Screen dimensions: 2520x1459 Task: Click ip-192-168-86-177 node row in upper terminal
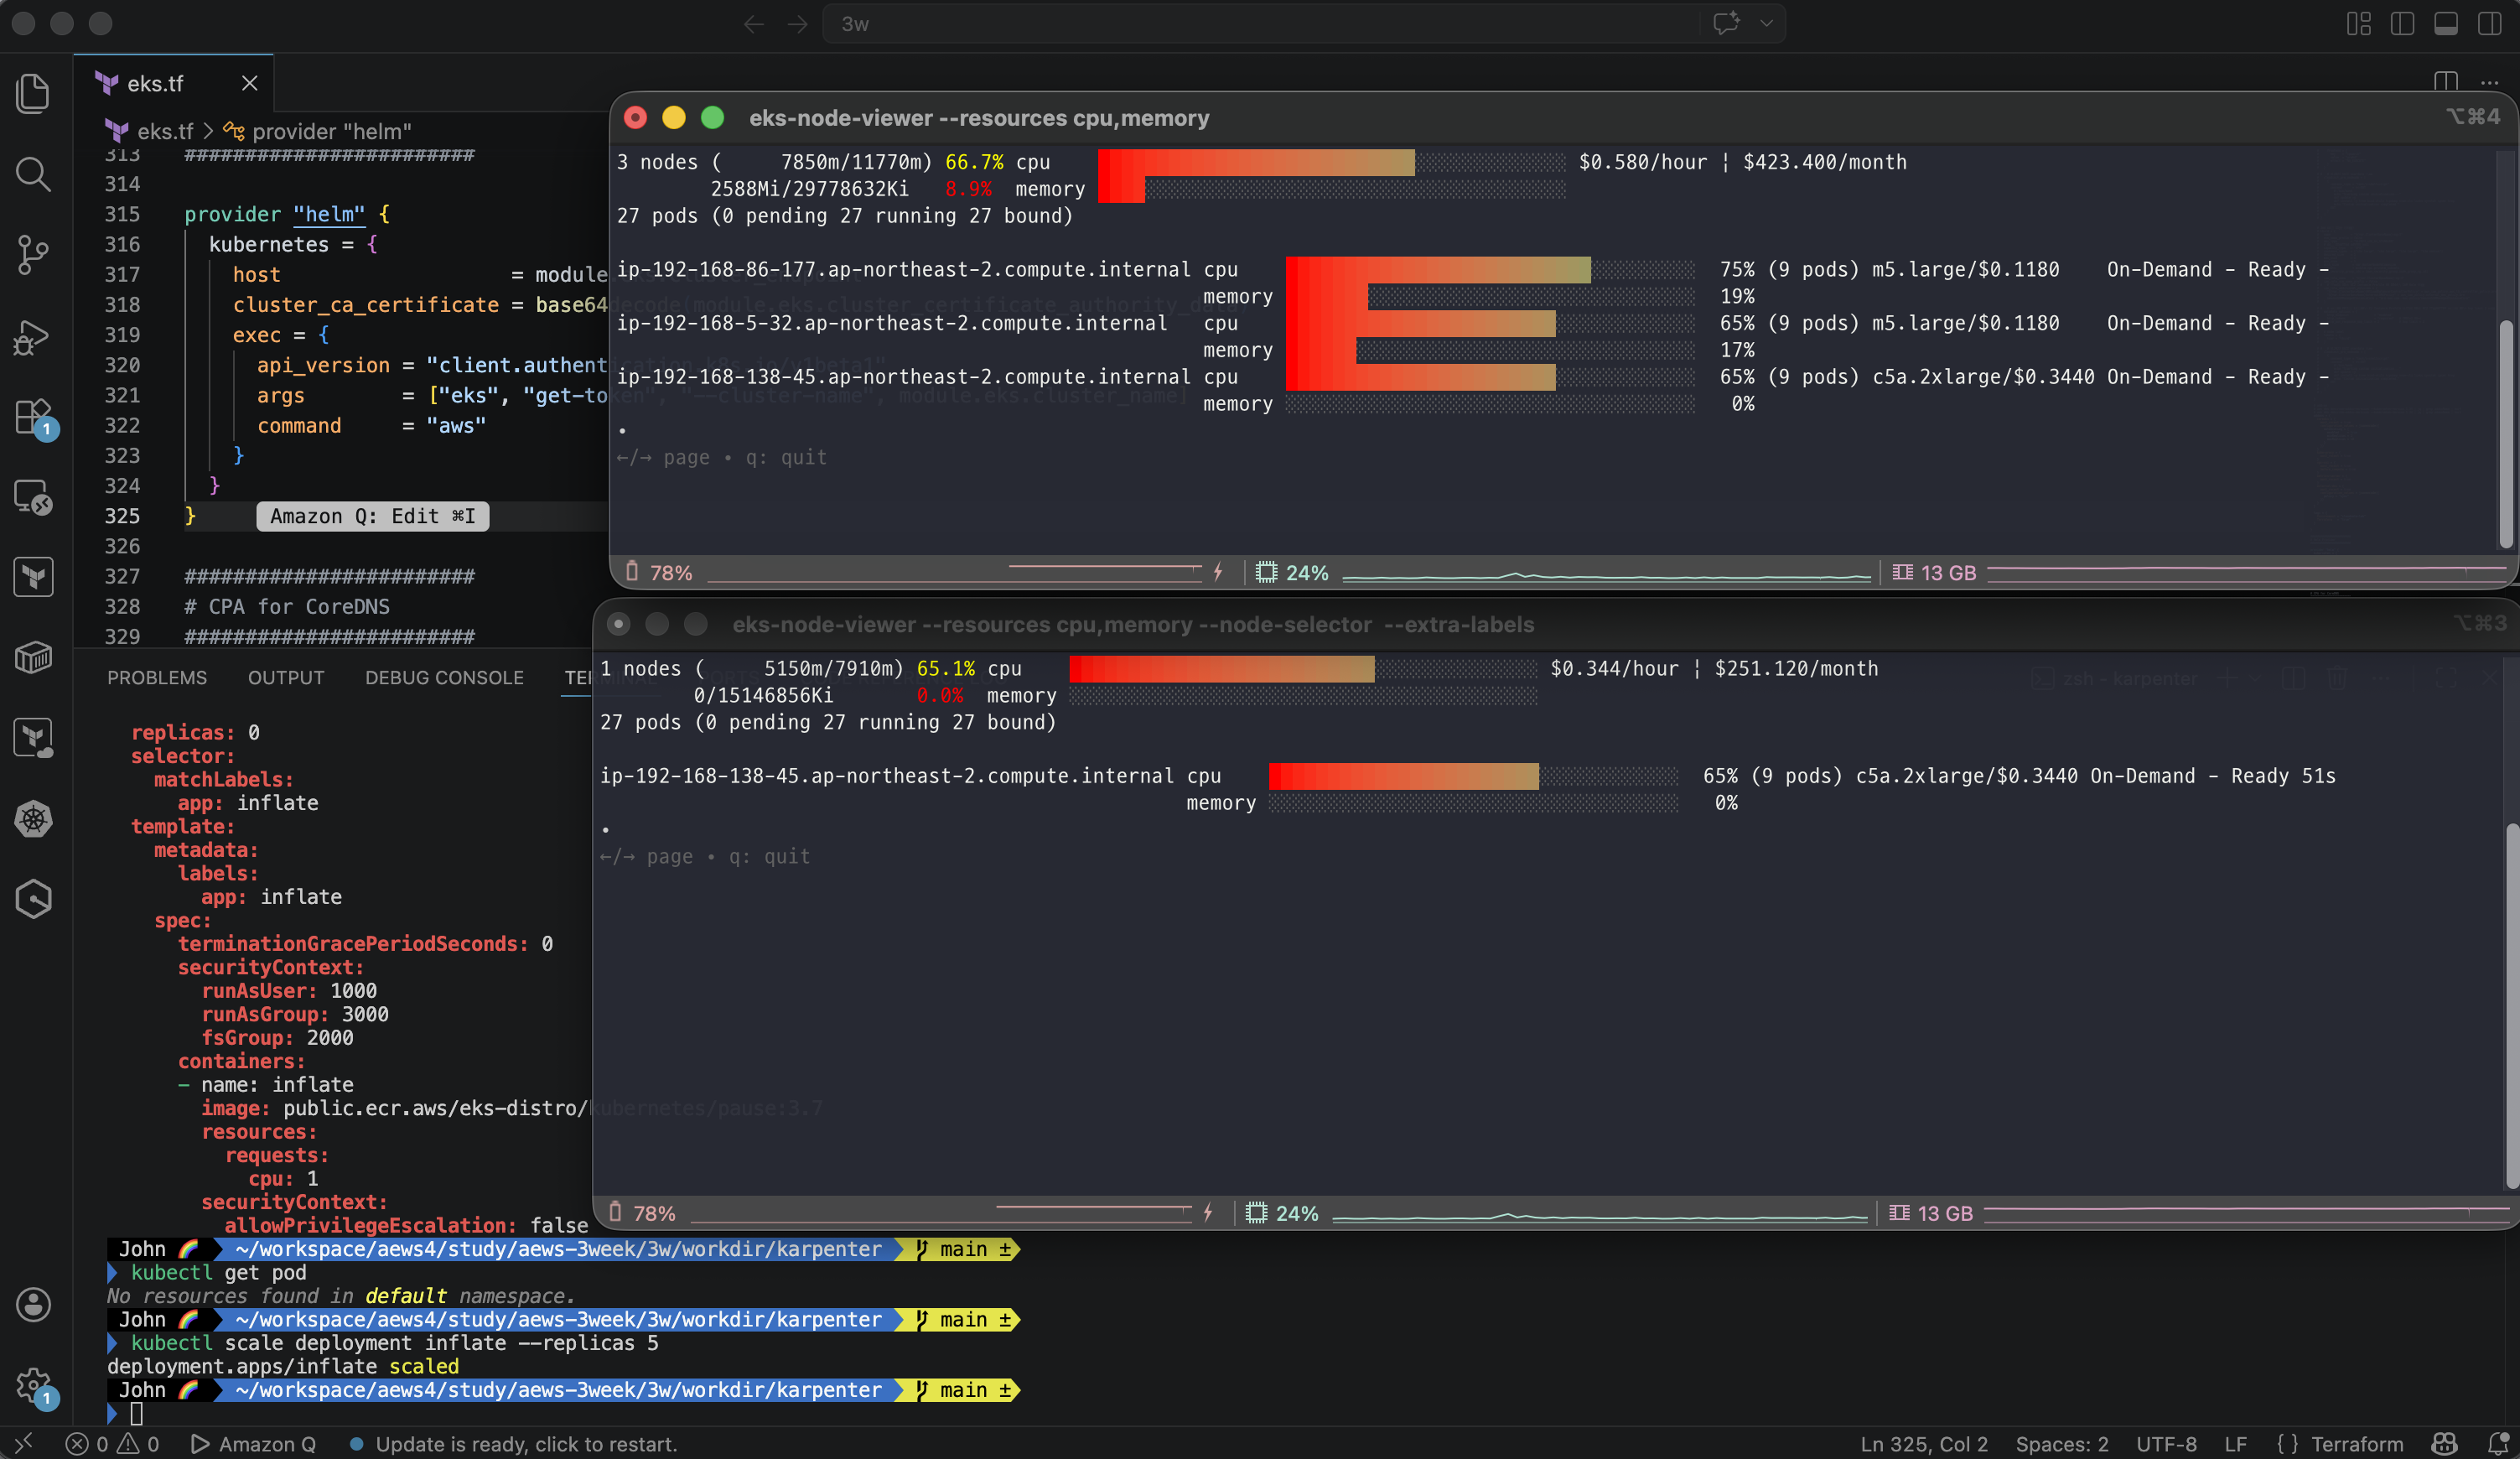pyautogui.click(x=1472, y=269)
